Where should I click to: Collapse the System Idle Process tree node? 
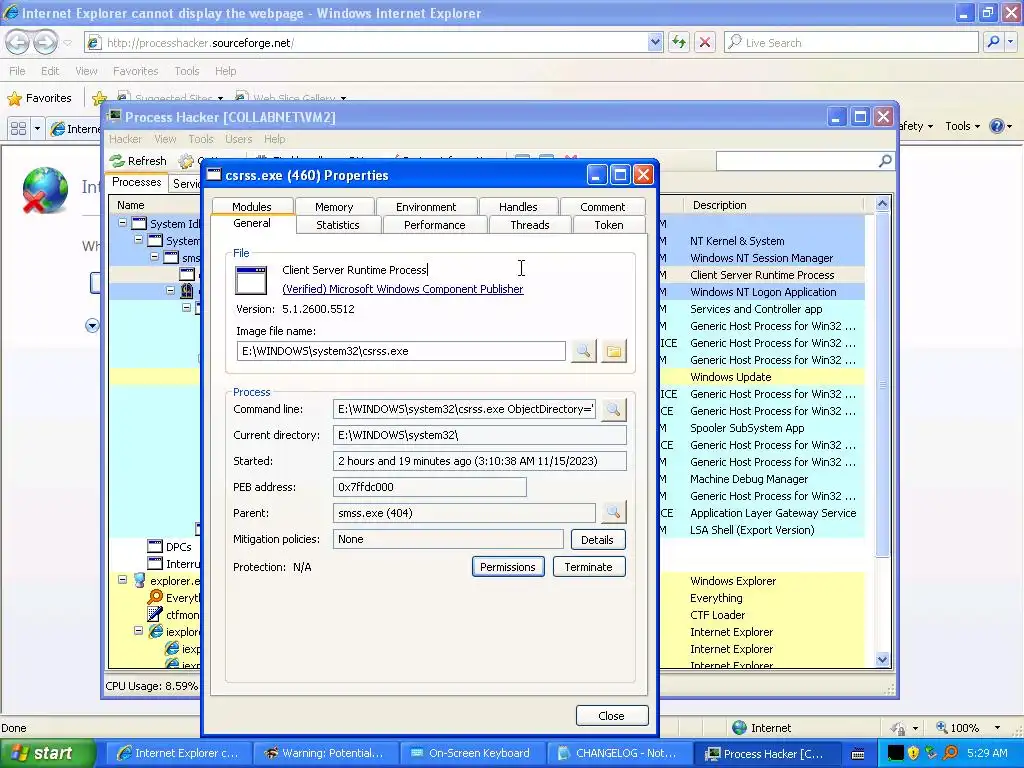pos(123,223)
